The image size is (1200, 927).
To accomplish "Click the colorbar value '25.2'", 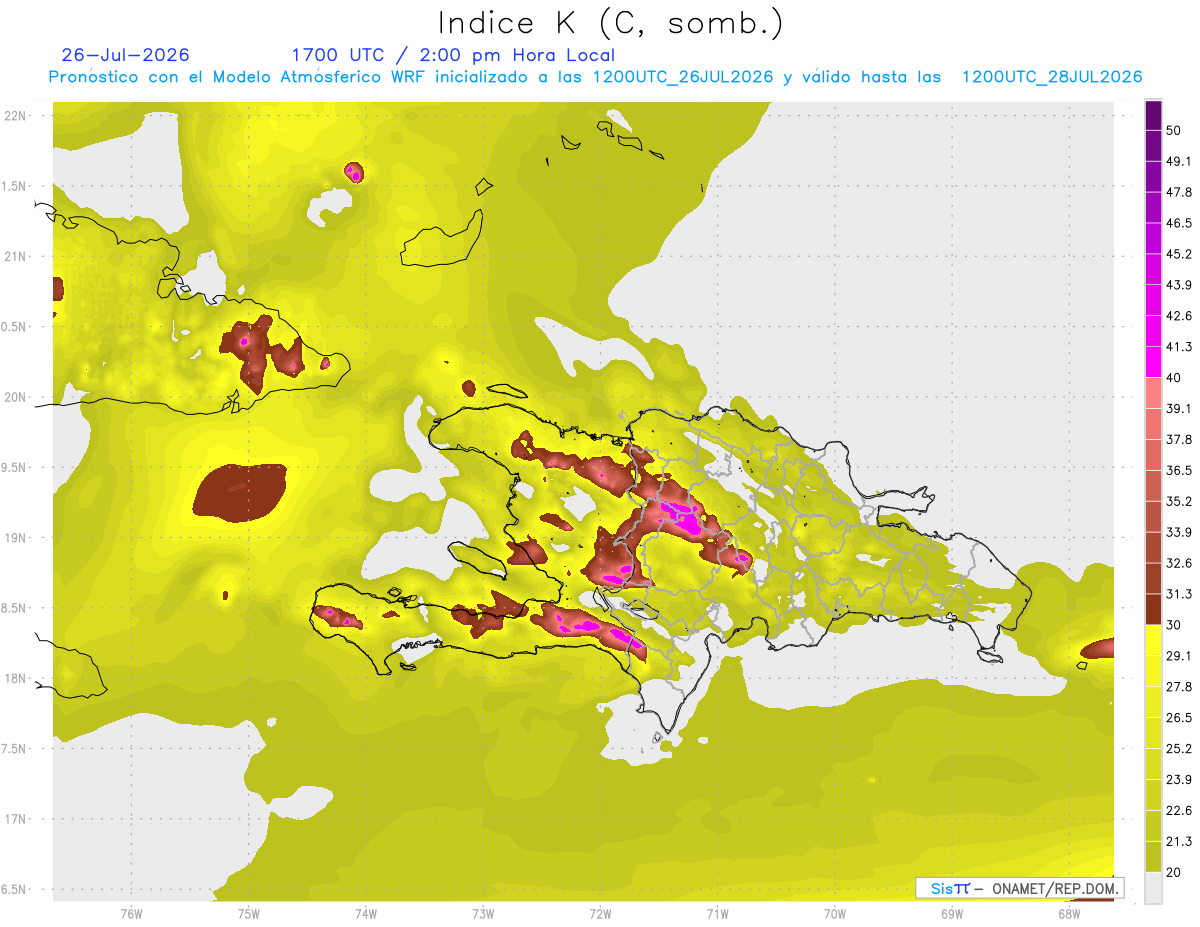I will (x=1179, y=749).
